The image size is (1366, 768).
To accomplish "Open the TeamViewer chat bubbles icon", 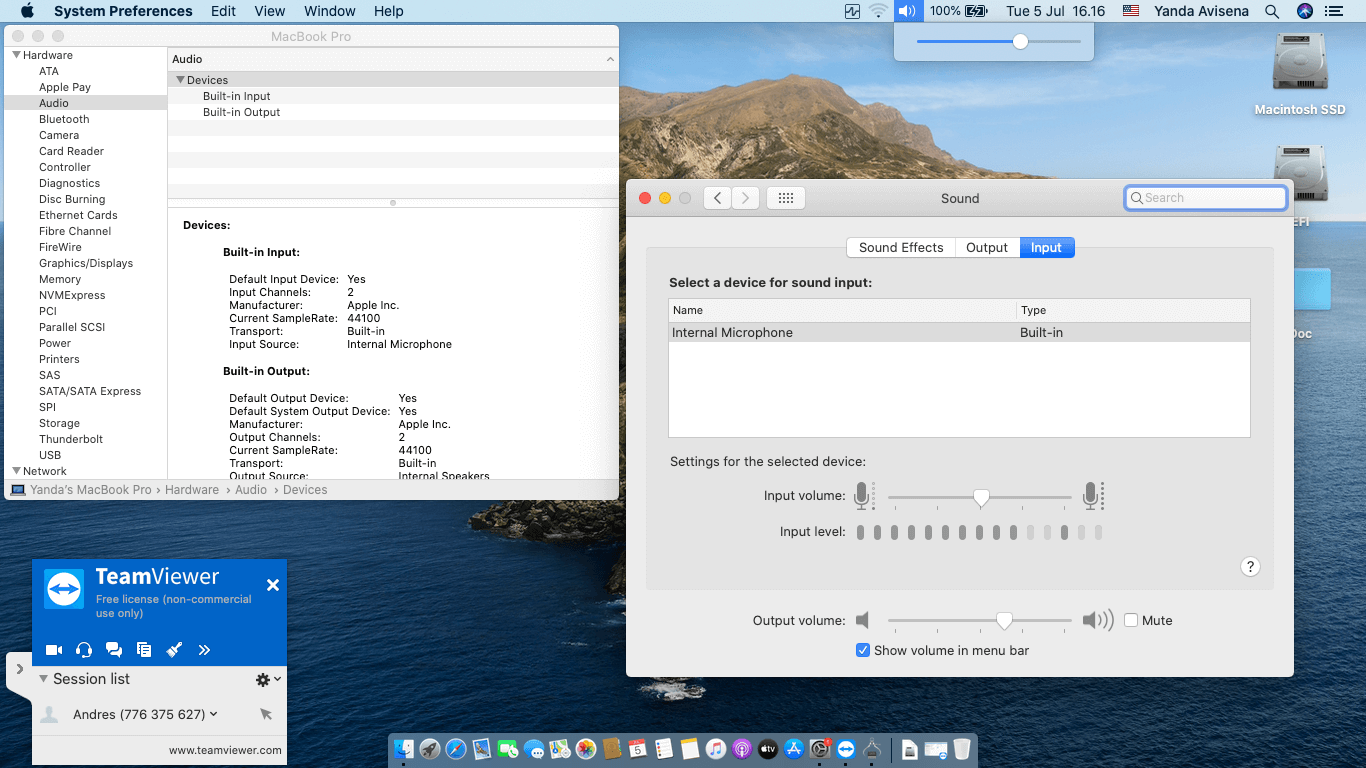I will point(114,650).
